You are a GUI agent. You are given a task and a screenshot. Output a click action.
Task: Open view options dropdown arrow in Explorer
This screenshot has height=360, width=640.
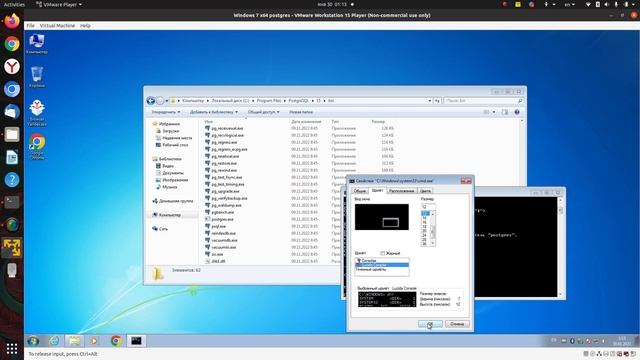point(493,112)
